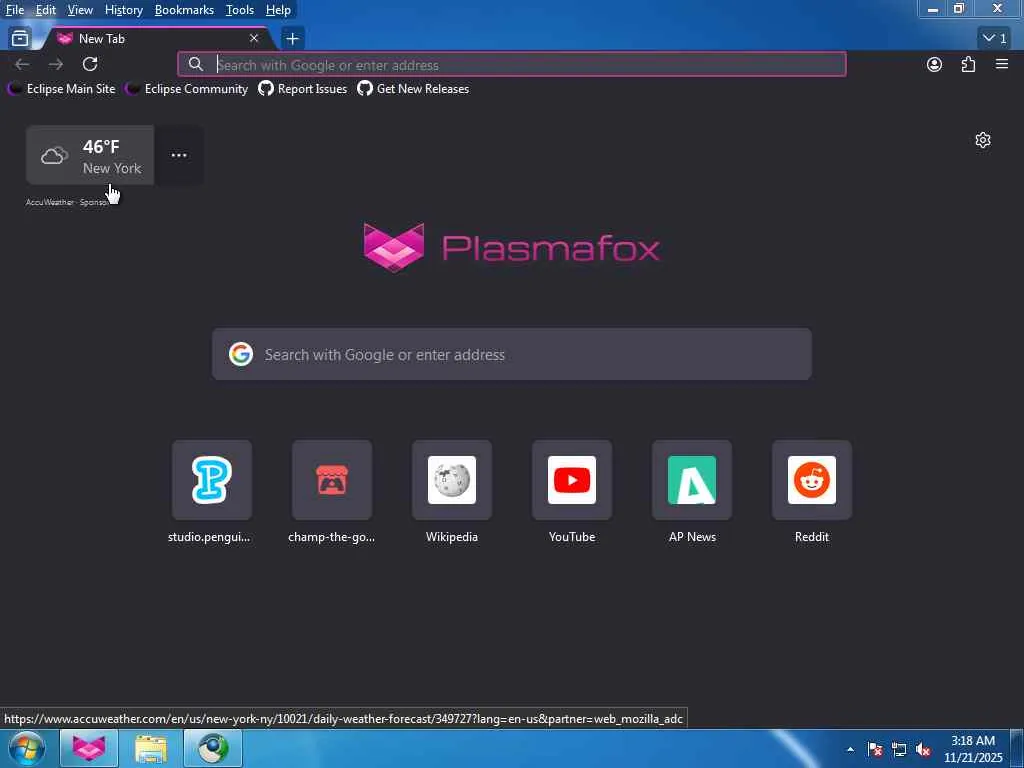1024x768 pixels.
Task: Open third taskbar browser app icon
Action: coord(213,748)
